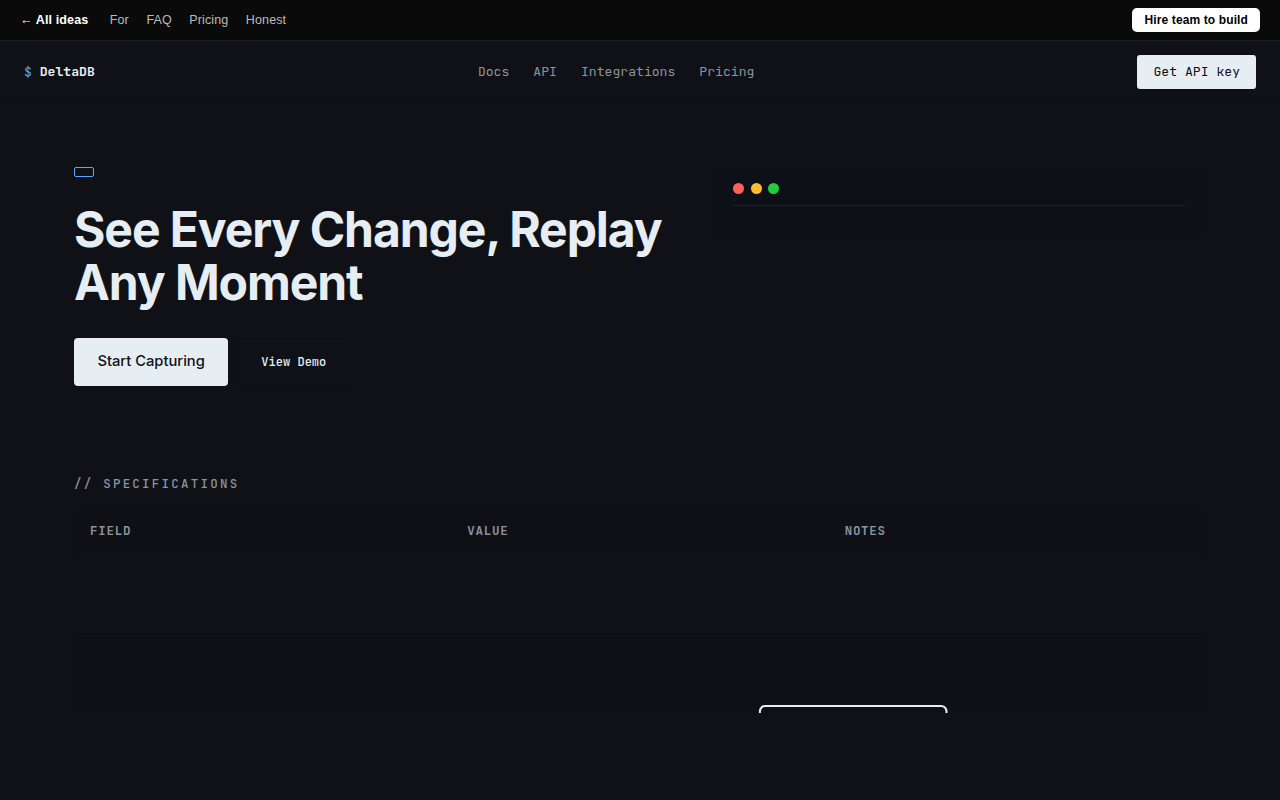Click the red terminal window dot
The height and width of the screenshot is (800, 1280).
[738, 189]
